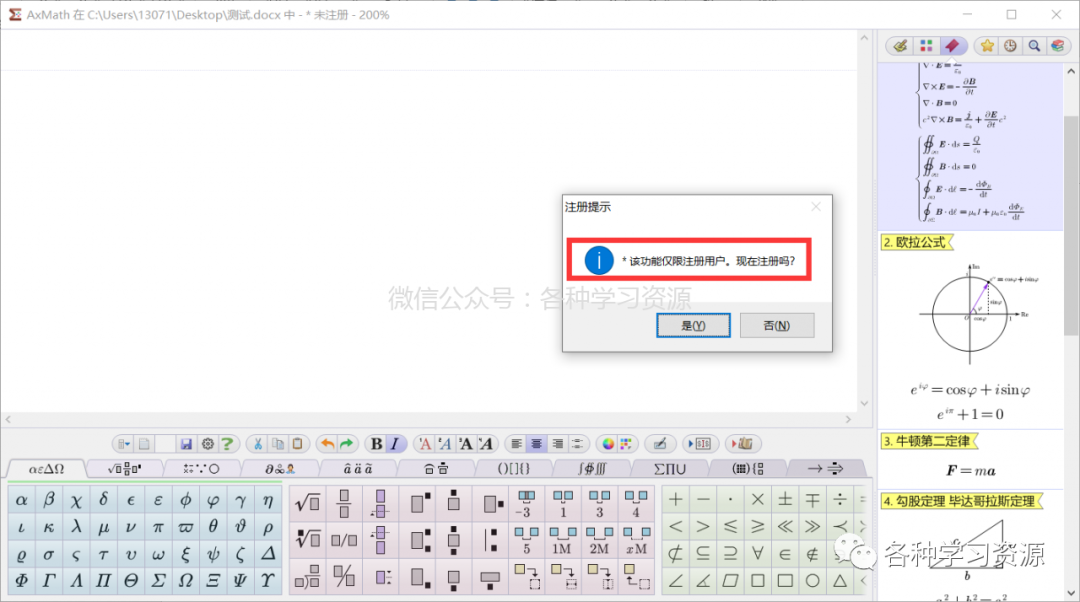Click the side panel scroll-up arrow
This screenshot has height=602, width=1080.
tap(1071, 72)
